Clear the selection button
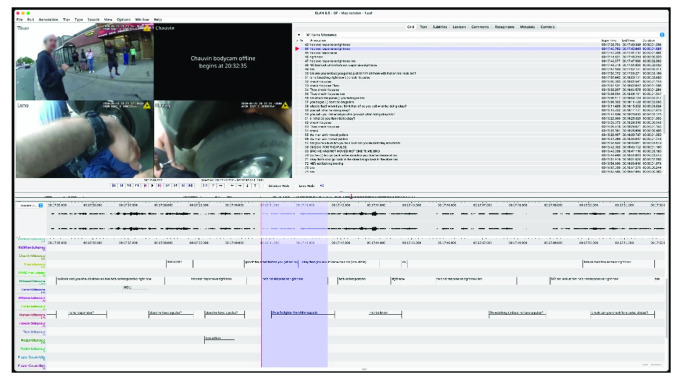The width and height of the screenshot is (683, 390). click(213, 186)
